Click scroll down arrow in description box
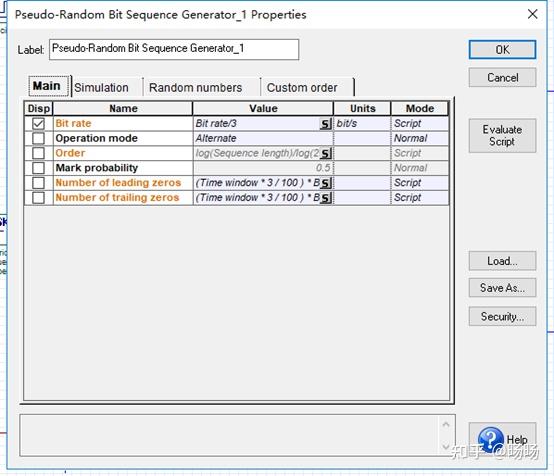Viewport: 554px width, 476px height. (x=446, y=446)
